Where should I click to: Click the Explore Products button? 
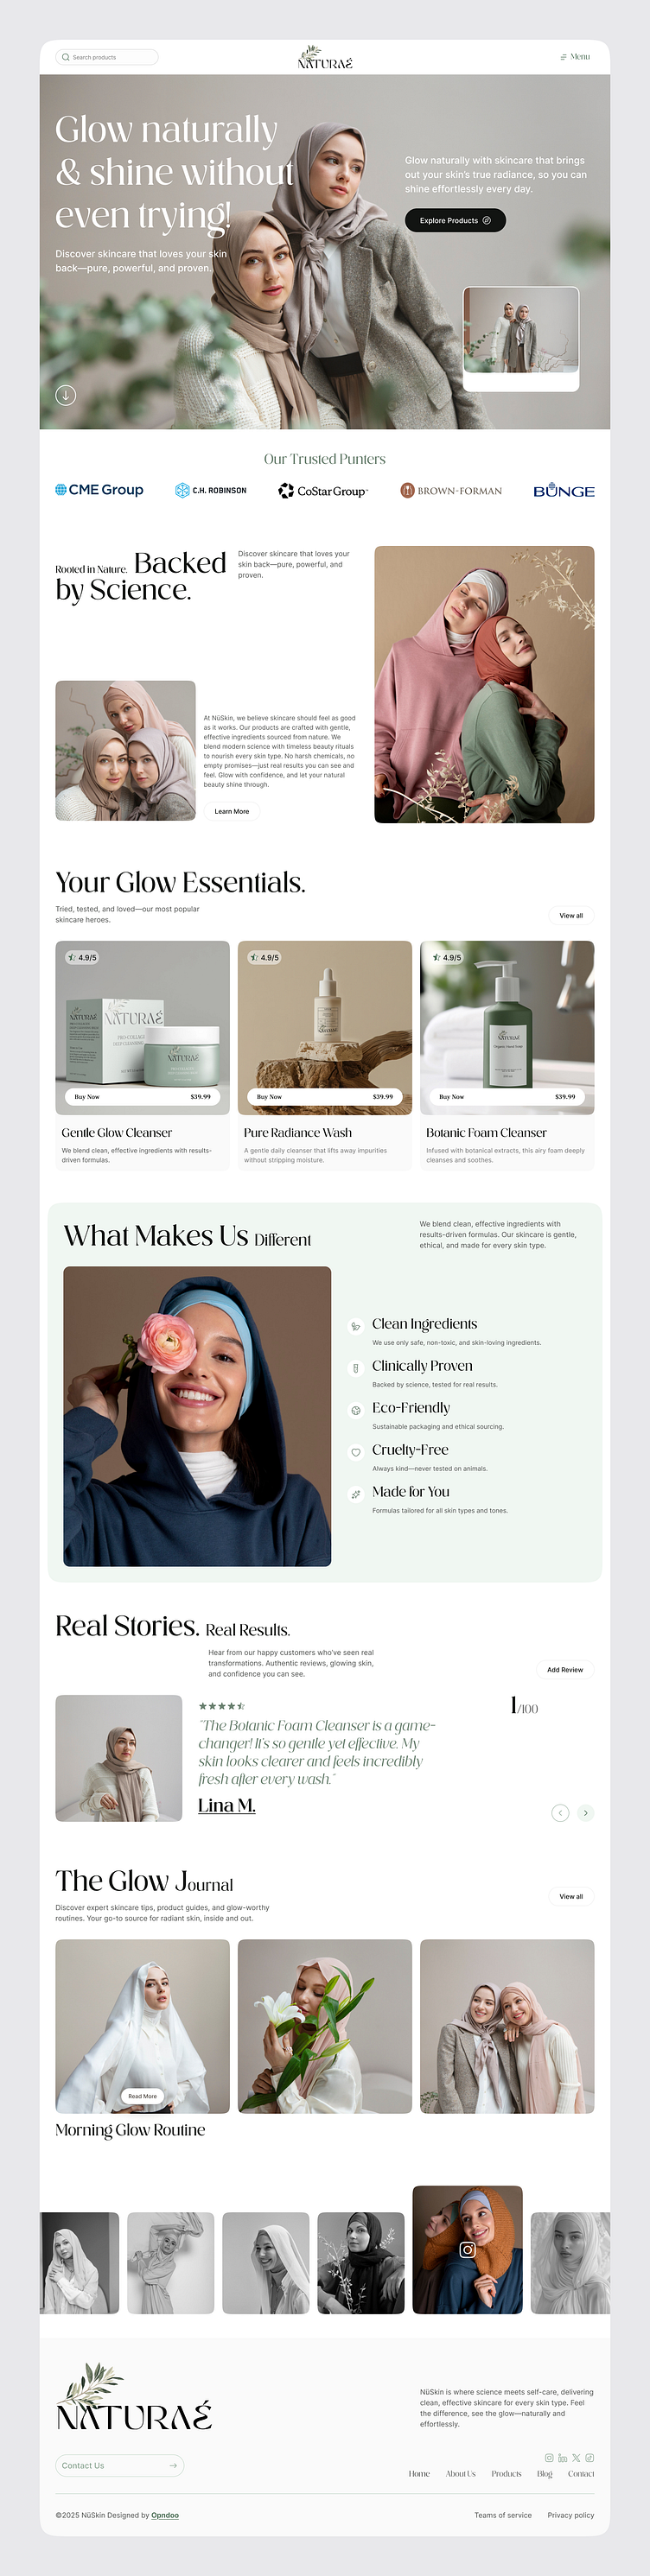coord(455,220)
